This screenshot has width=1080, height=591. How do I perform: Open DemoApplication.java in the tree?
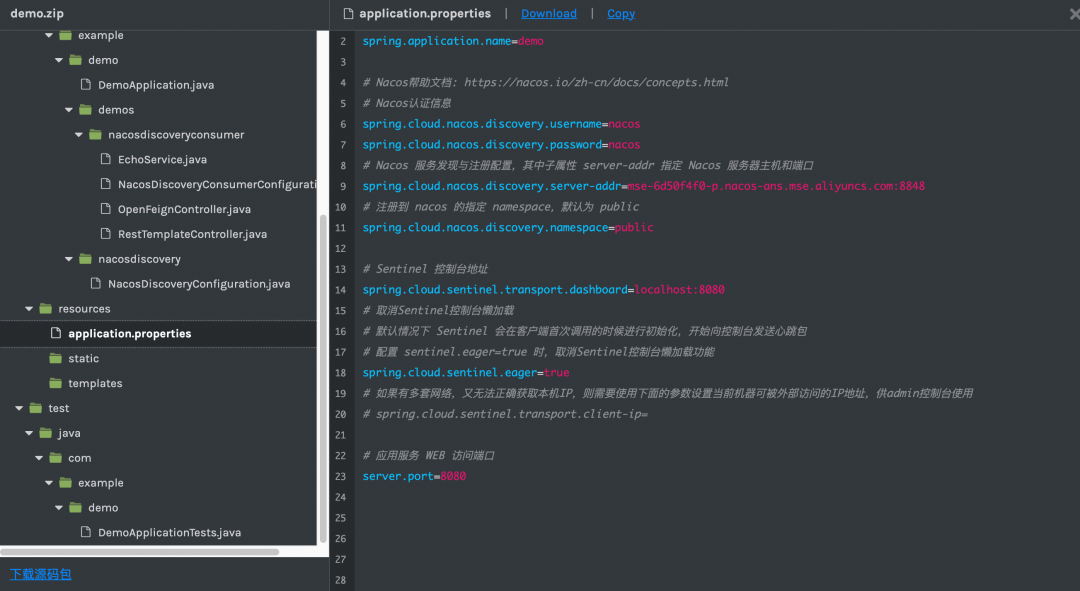point(156,85)
